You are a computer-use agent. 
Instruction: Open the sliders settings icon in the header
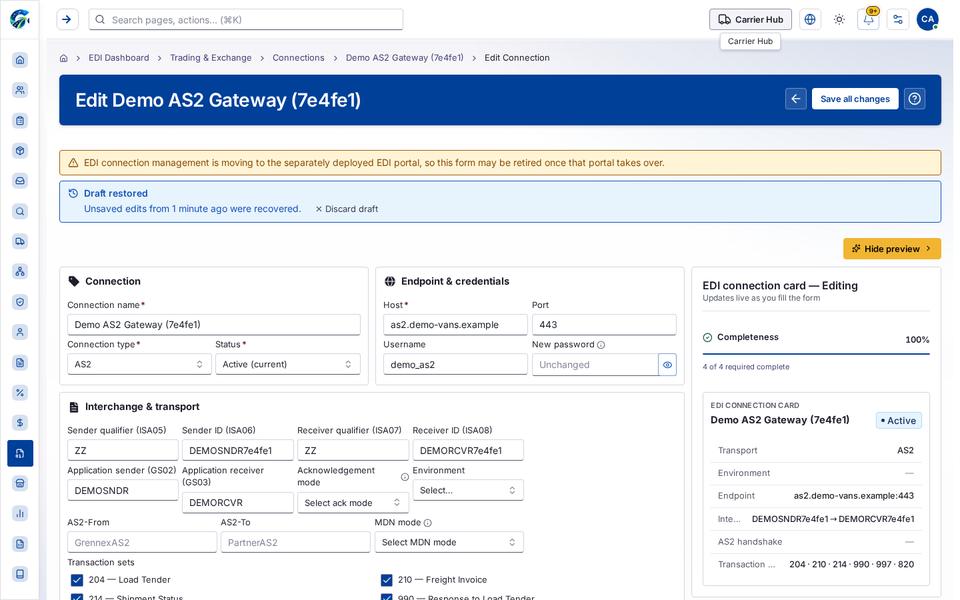898,20
